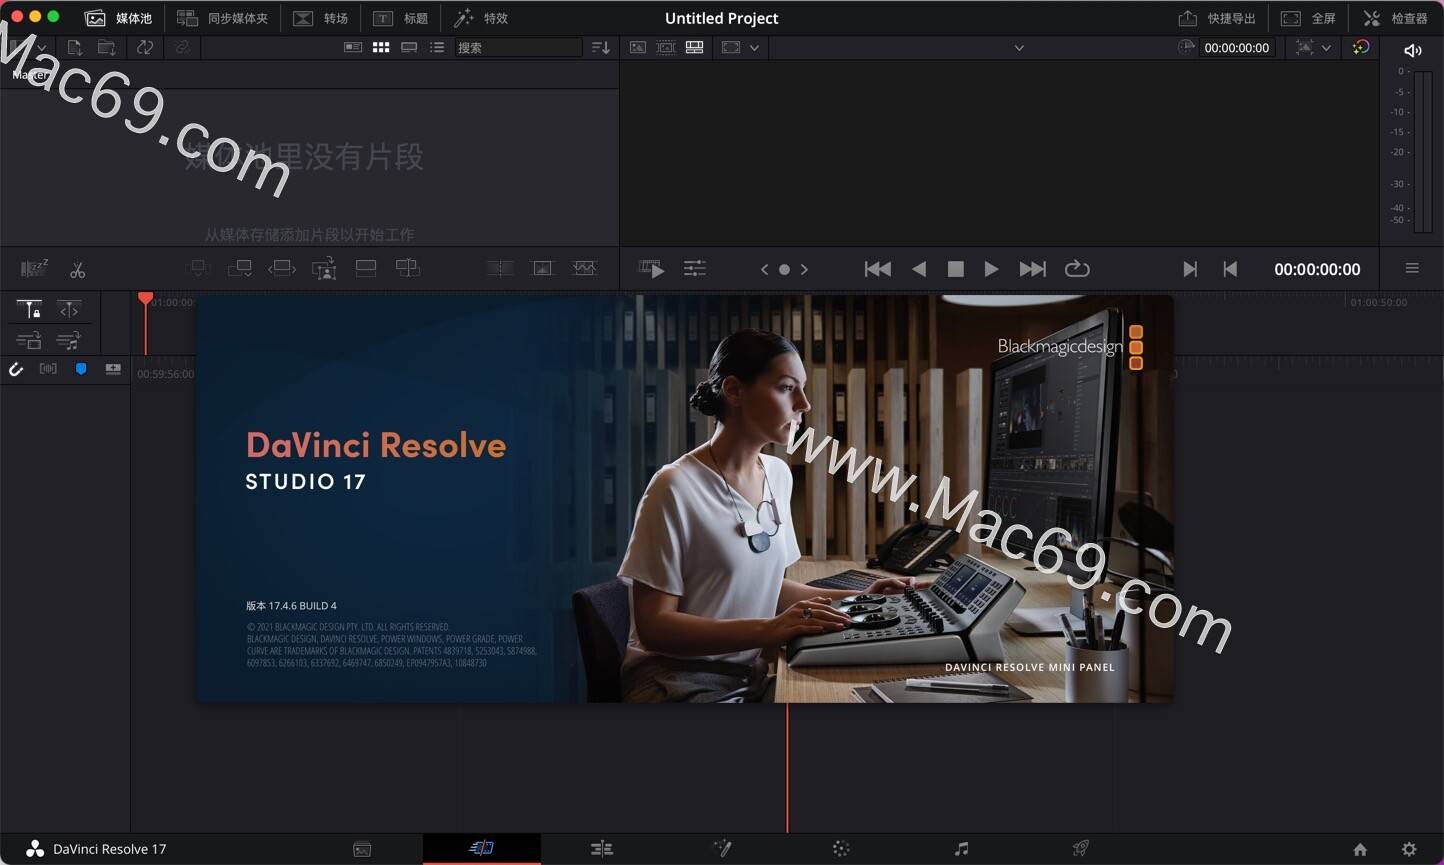Click 快捷导出 quick export button
Screen dimensions: 1444x865
pos(1216,18)
